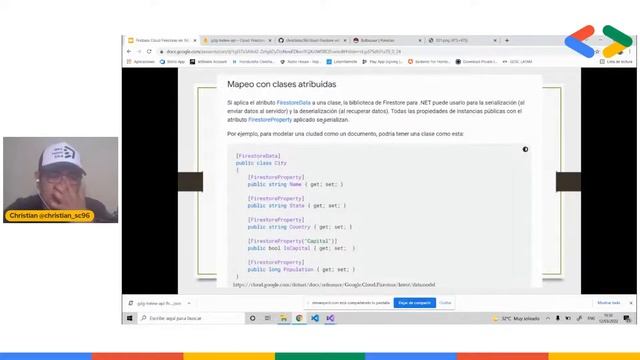Open Visual Studio Code from the taskbar
This screenshot has height=360, width=640.
(x=315, y=318)
